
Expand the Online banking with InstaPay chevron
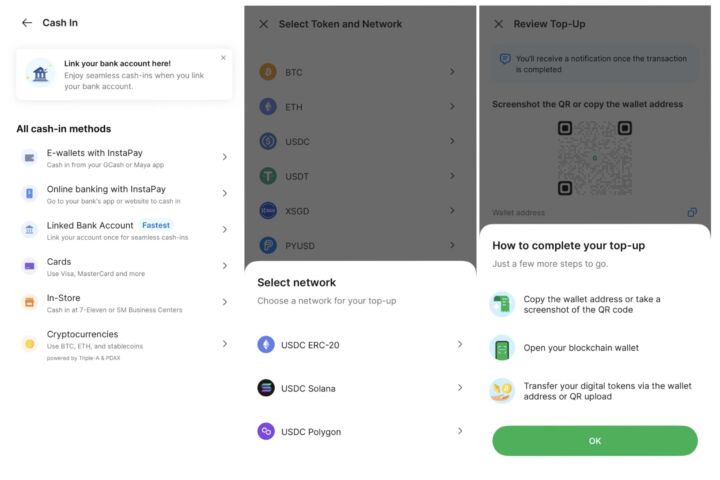coord(225,193)
